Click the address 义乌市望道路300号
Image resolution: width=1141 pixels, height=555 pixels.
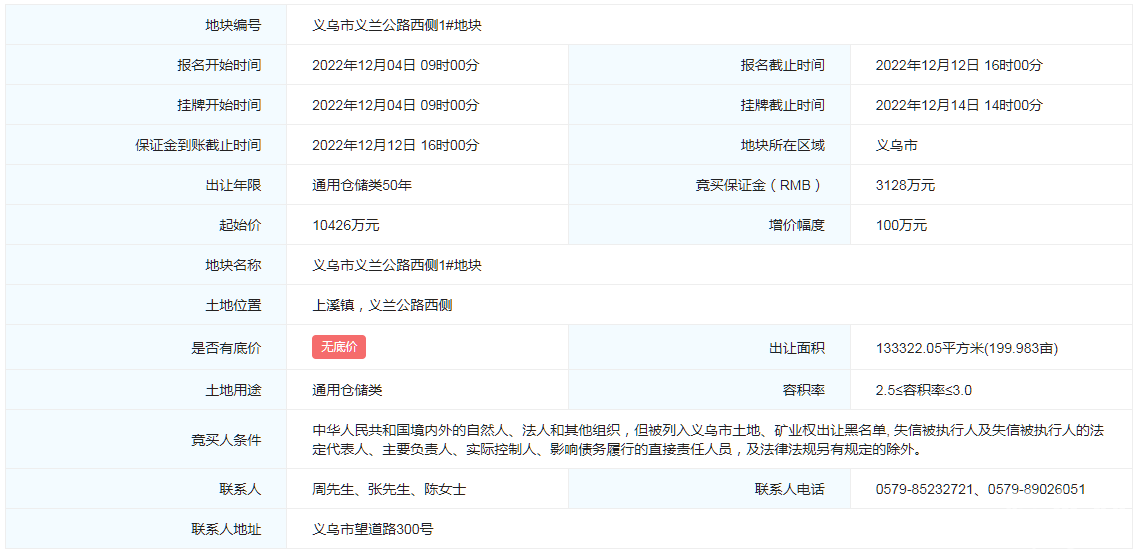(x=373, y=529)
